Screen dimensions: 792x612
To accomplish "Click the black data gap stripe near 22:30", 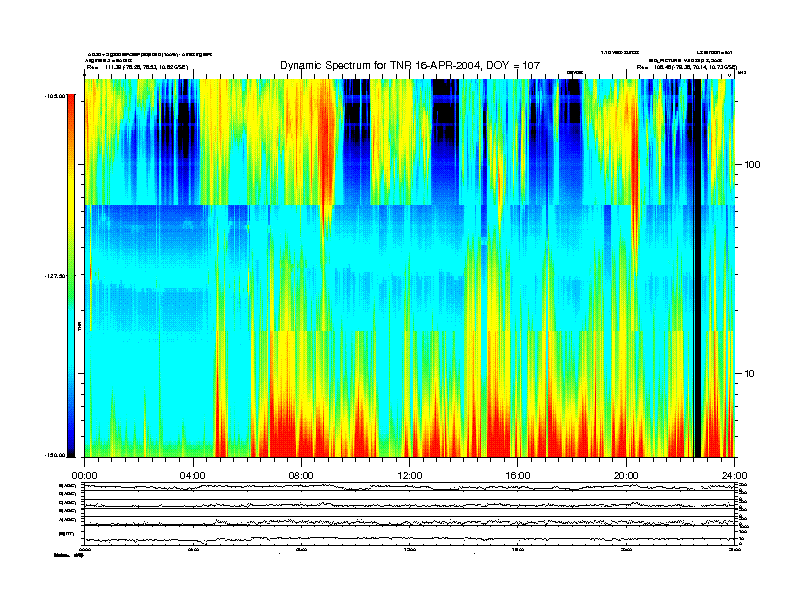I will coord(697,268).
